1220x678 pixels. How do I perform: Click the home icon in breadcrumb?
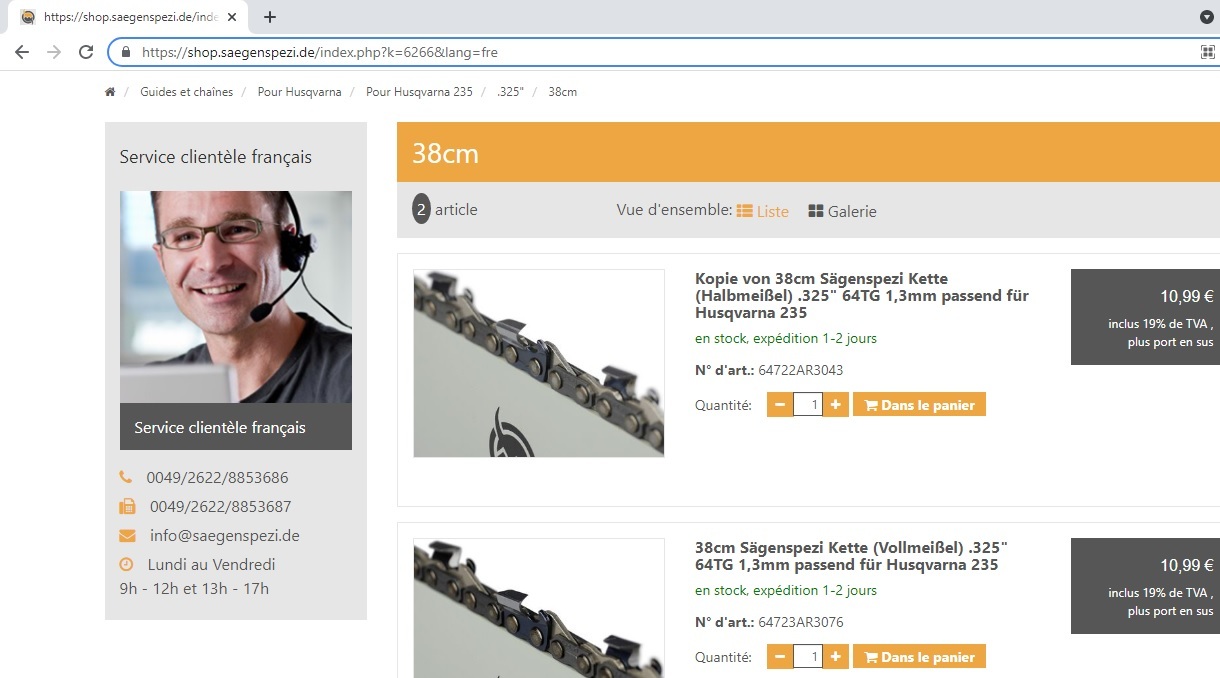tap(110, 92)
